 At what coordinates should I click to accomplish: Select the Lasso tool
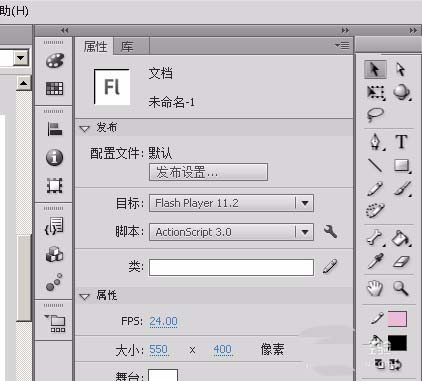tap(375, 115)
